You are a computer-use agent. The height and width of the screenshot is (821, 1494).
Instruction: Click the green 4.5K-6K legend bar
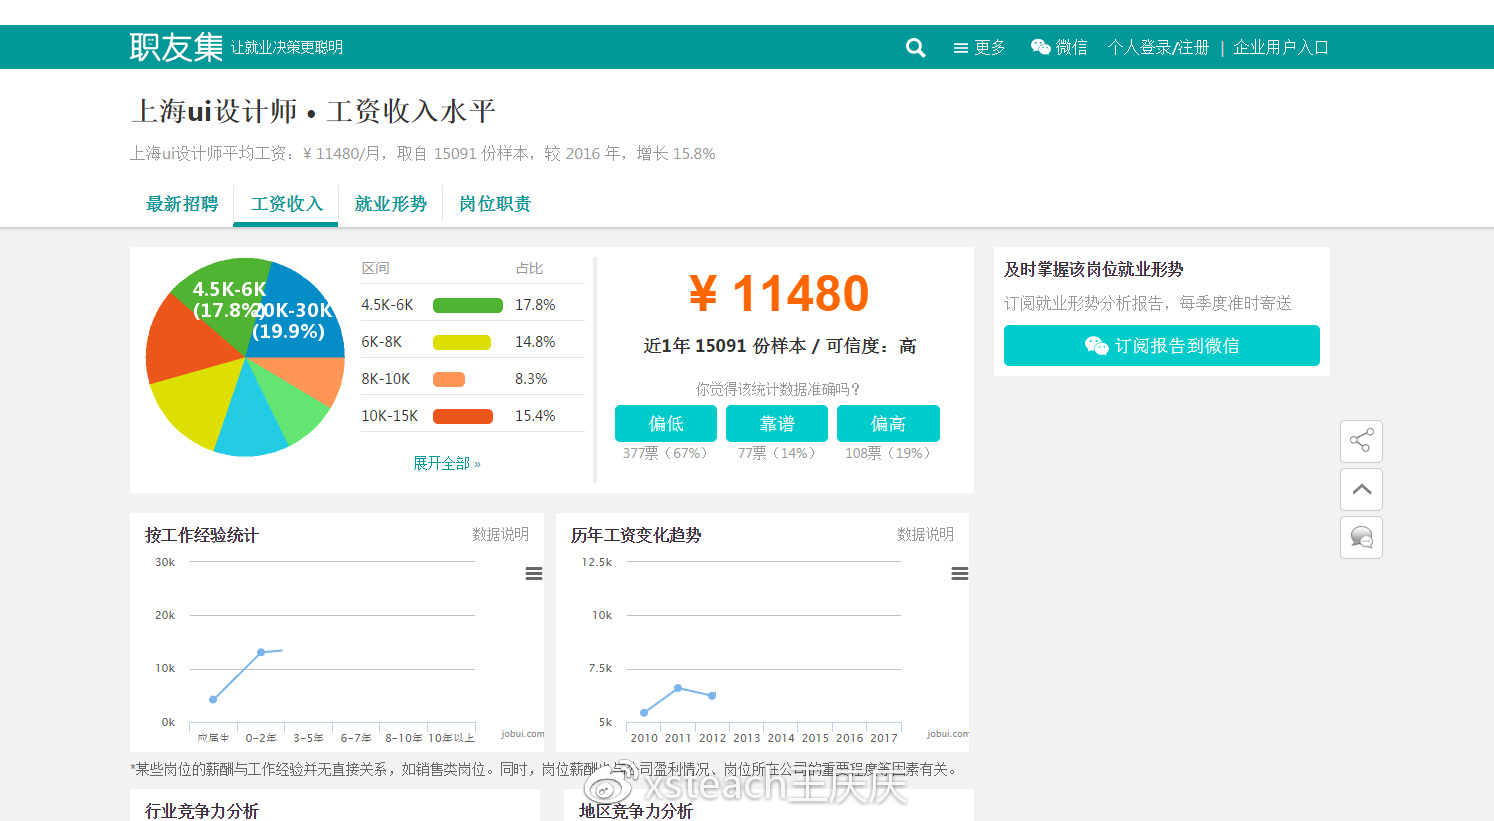467,305
